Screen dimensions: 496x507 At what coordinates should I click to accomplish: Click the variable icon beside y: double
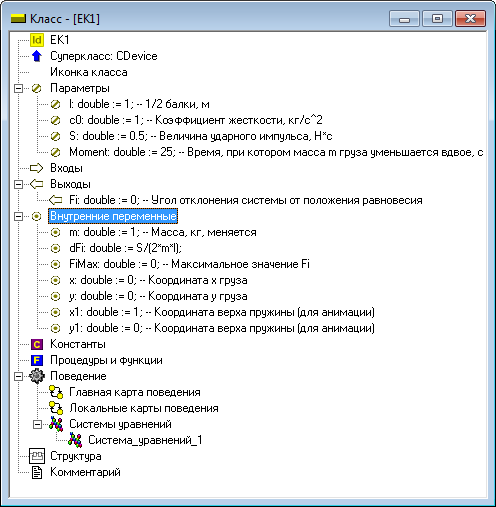tap(55, 296)
